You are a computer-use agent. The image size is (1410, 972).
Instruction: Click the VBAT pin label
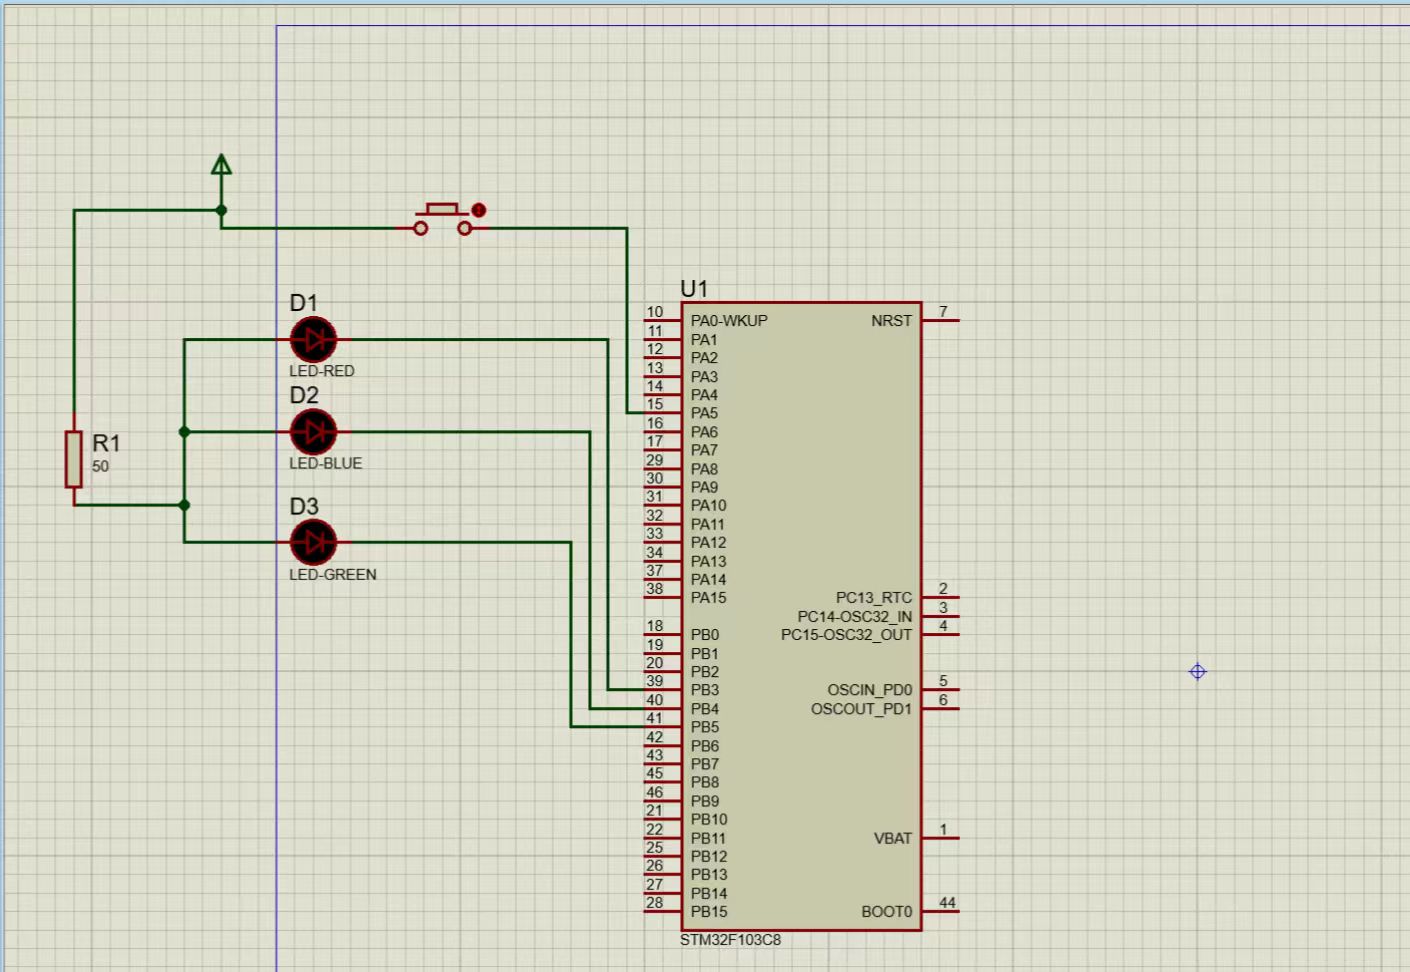click(893, 839)
